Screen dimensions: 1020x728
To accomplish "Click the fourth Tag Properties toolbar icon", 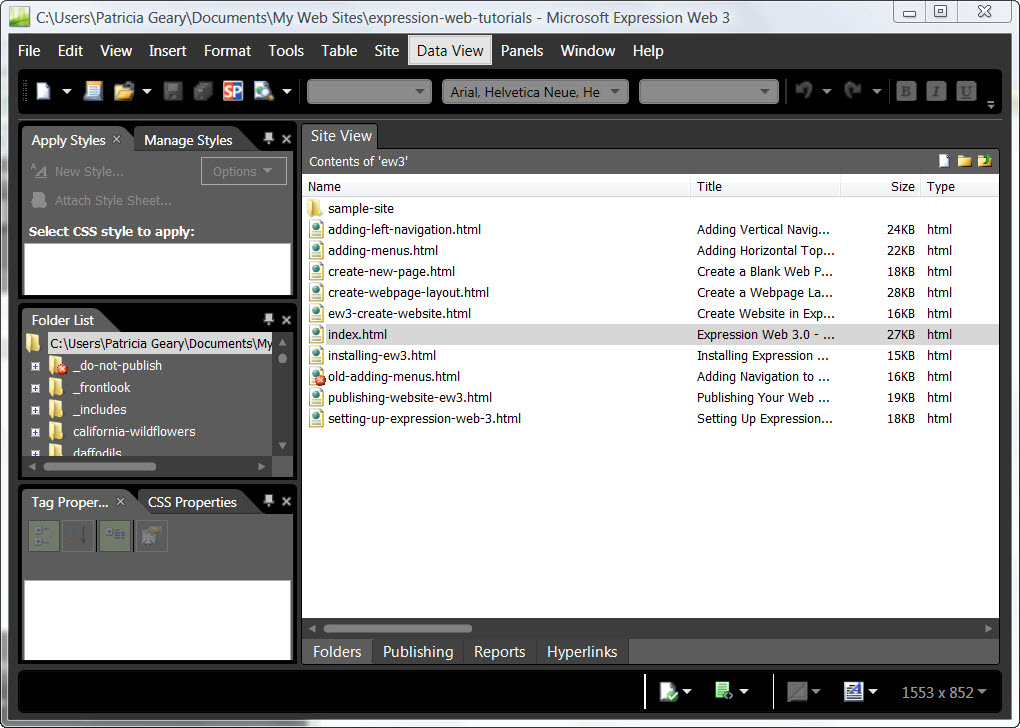I will 151,535.
